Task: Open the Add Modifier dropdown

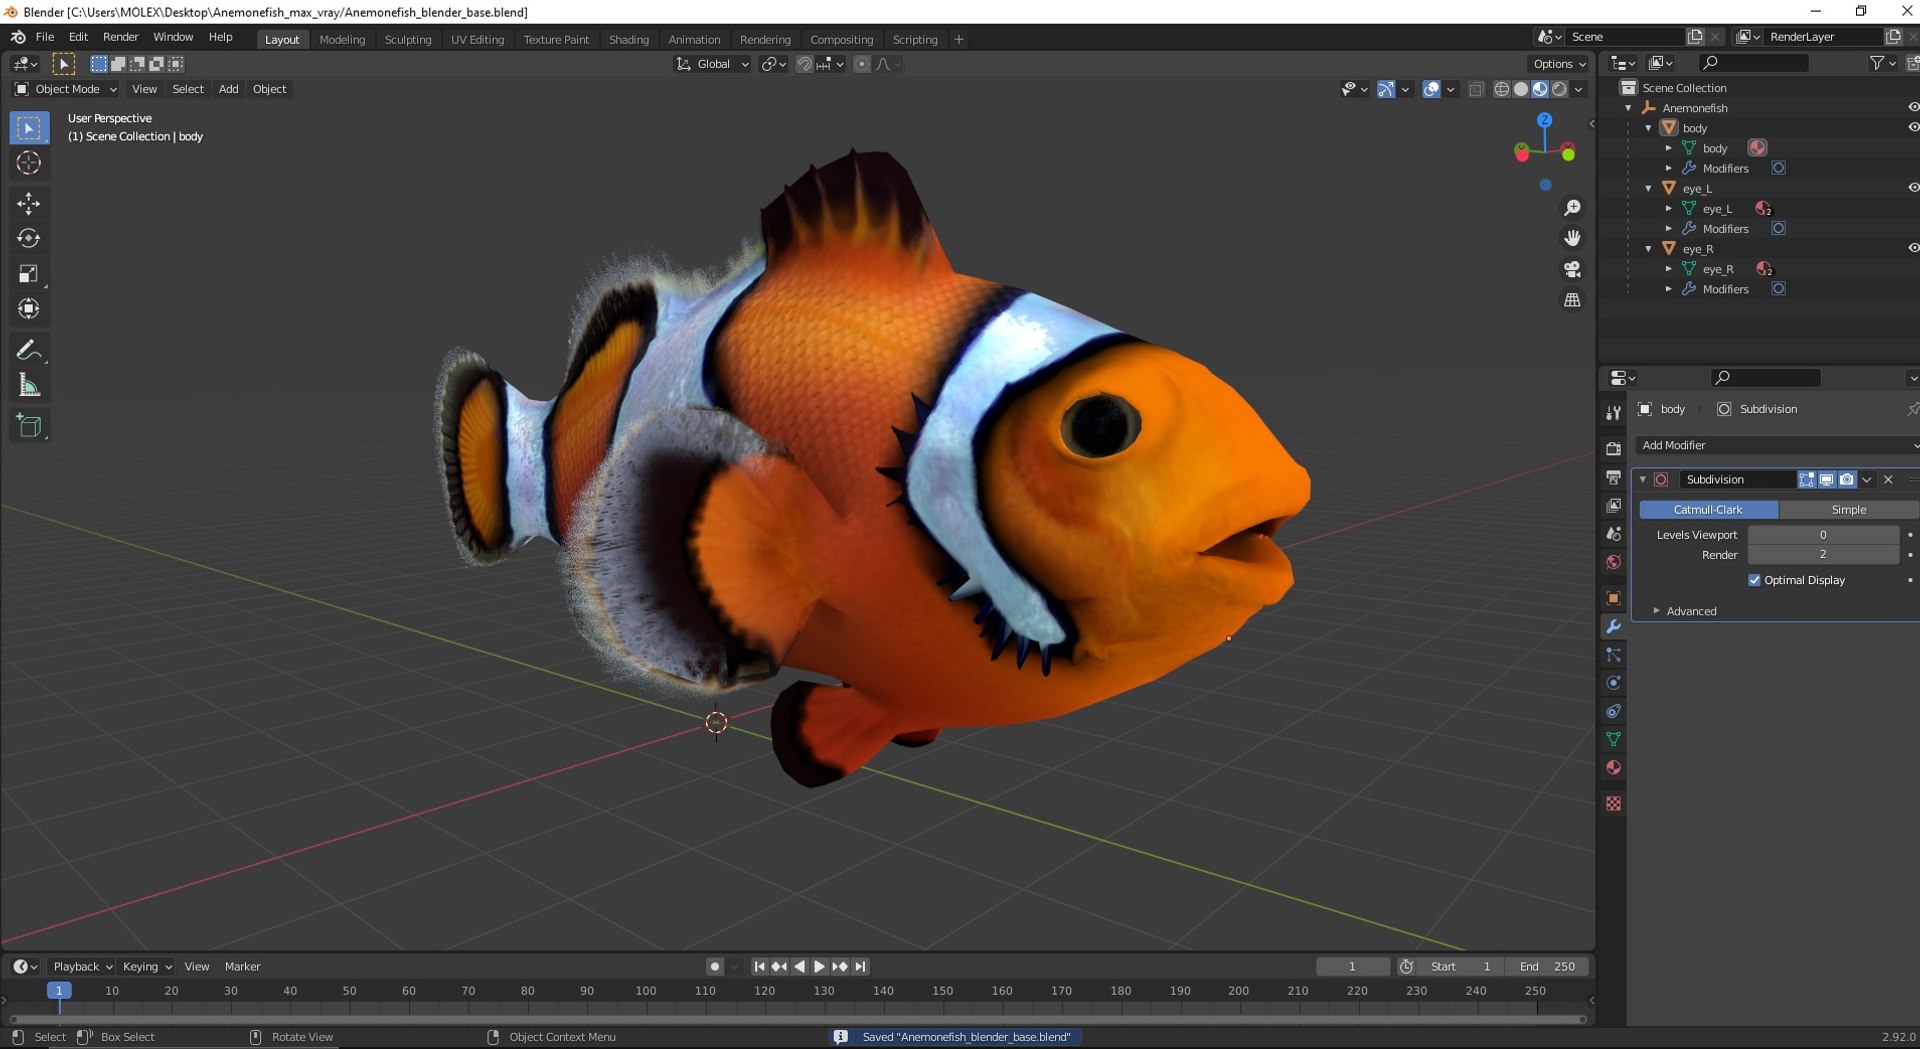Action: (1777, 445)
